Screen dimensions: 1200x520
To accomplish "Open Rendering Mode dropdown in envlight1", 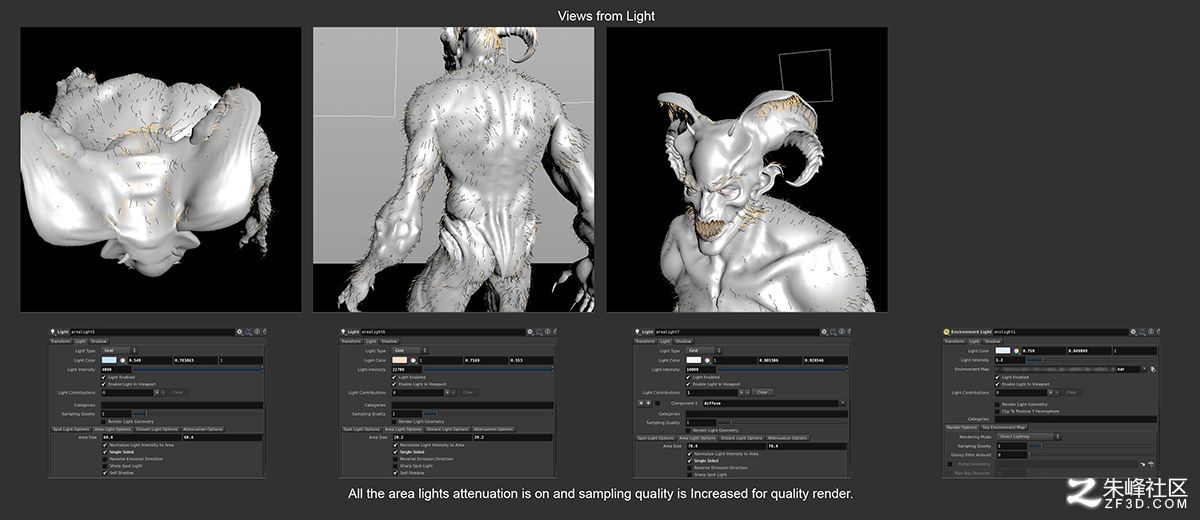I will pos(1030,437).
